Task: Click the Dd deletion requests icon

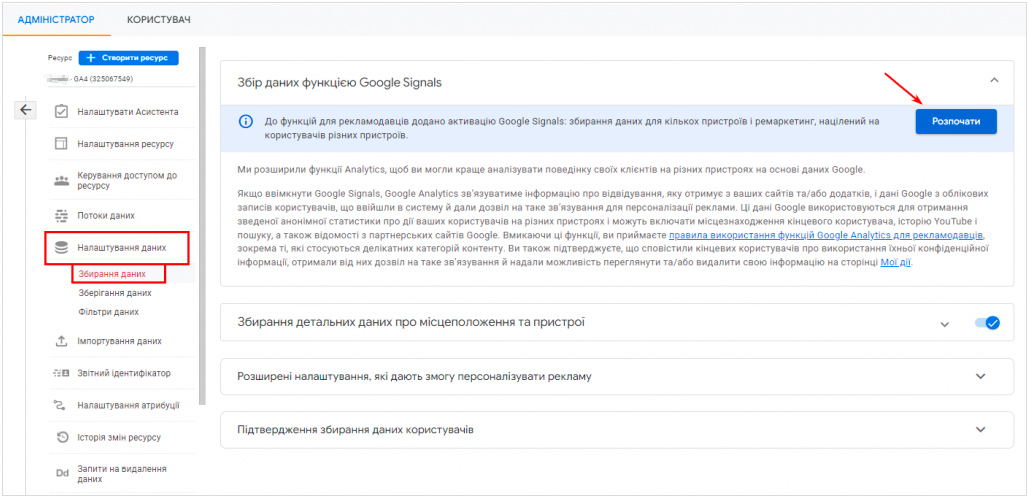Action: 62,474
